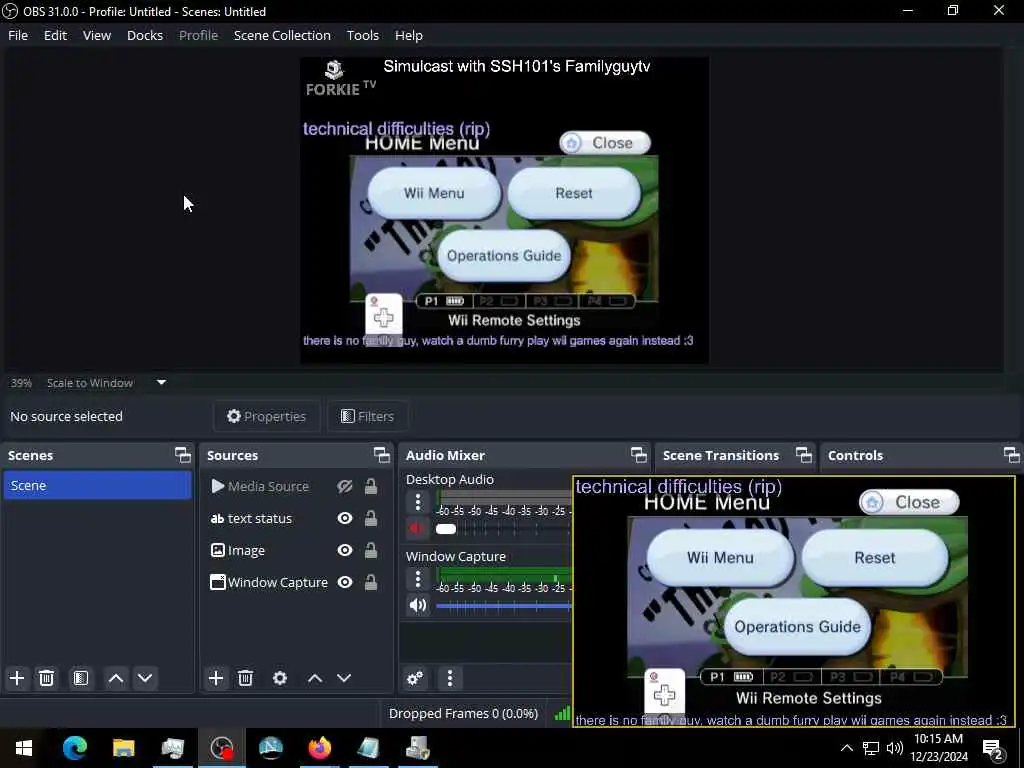Toggle lock on Image source
The height and width of the screenshot is (768, 1024).
[371, 550]
